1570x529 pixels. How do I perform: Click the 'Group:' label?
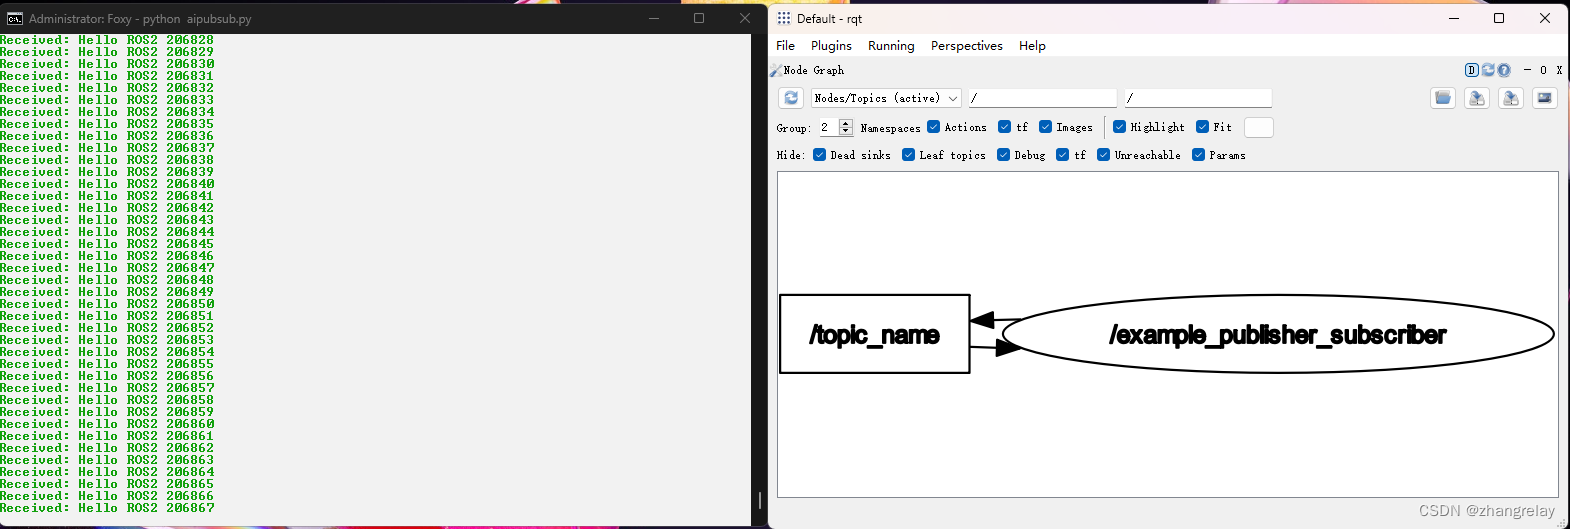[x=793, y=128]
